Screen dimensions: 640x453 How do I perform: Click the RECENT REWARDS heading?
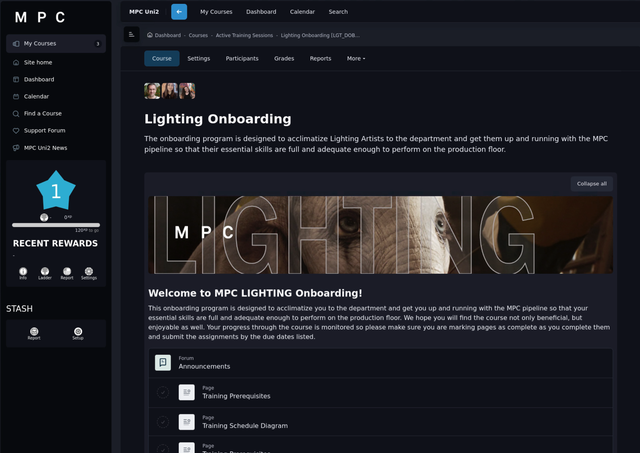pos(55,243)
